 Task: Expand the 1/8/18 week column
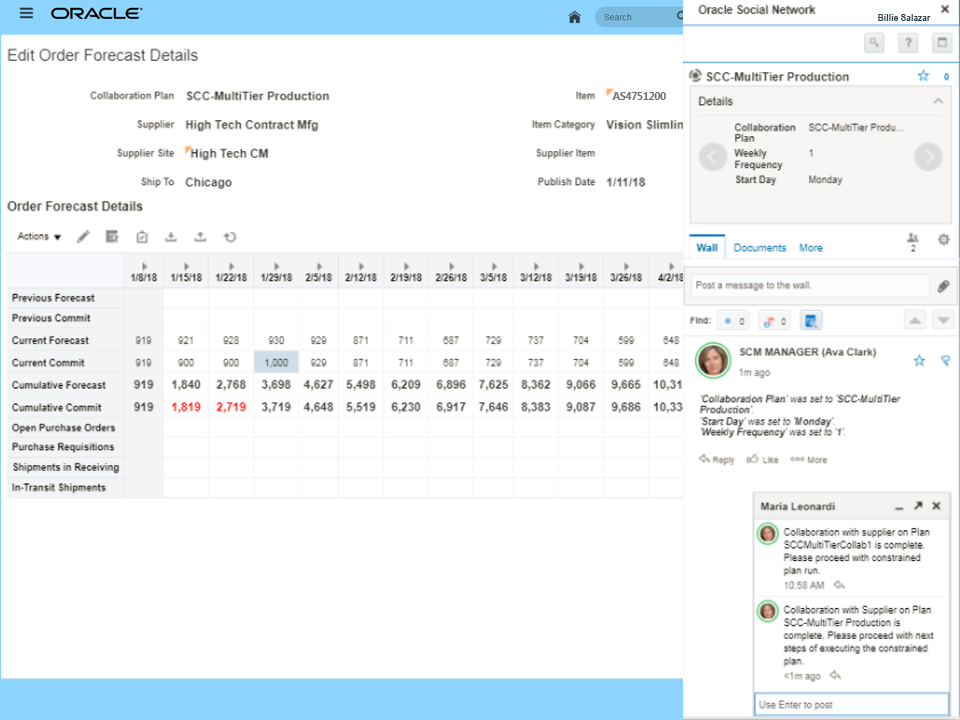click(144, 266)
